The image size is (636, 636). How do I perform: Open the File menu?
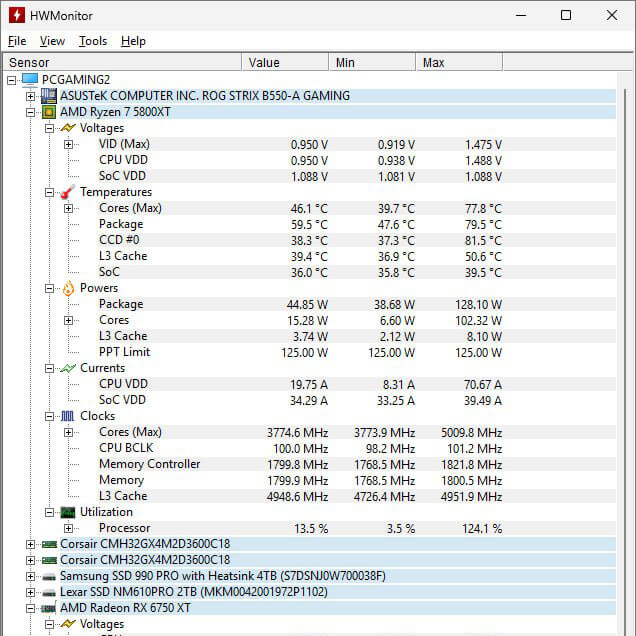17,41
